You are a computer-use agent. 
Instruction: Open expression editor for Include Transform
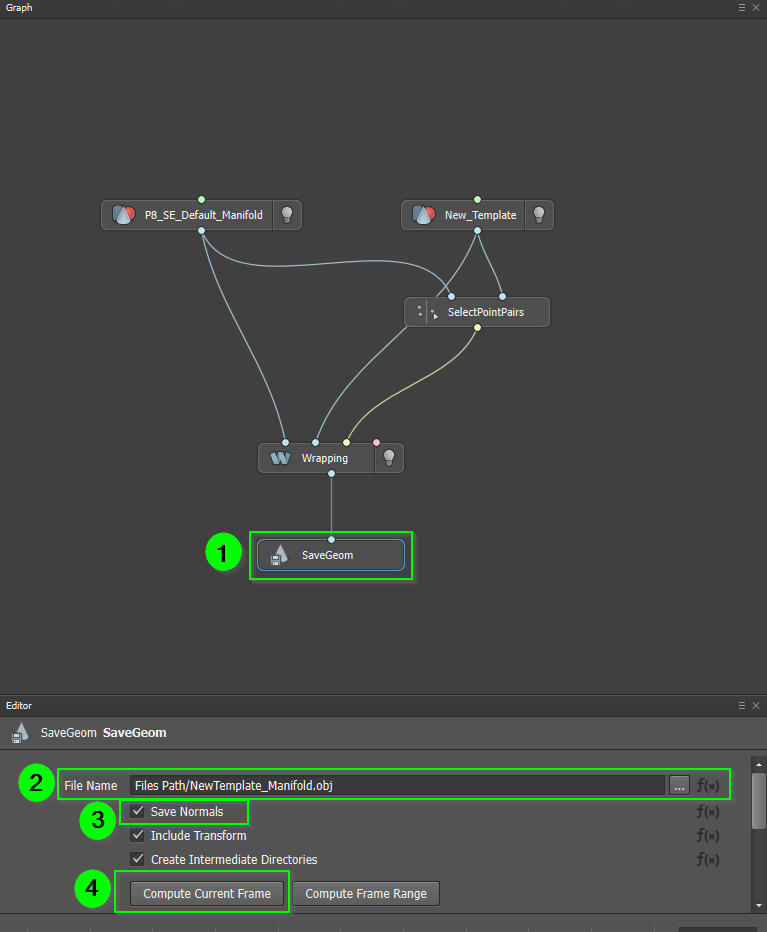[708, 836]
